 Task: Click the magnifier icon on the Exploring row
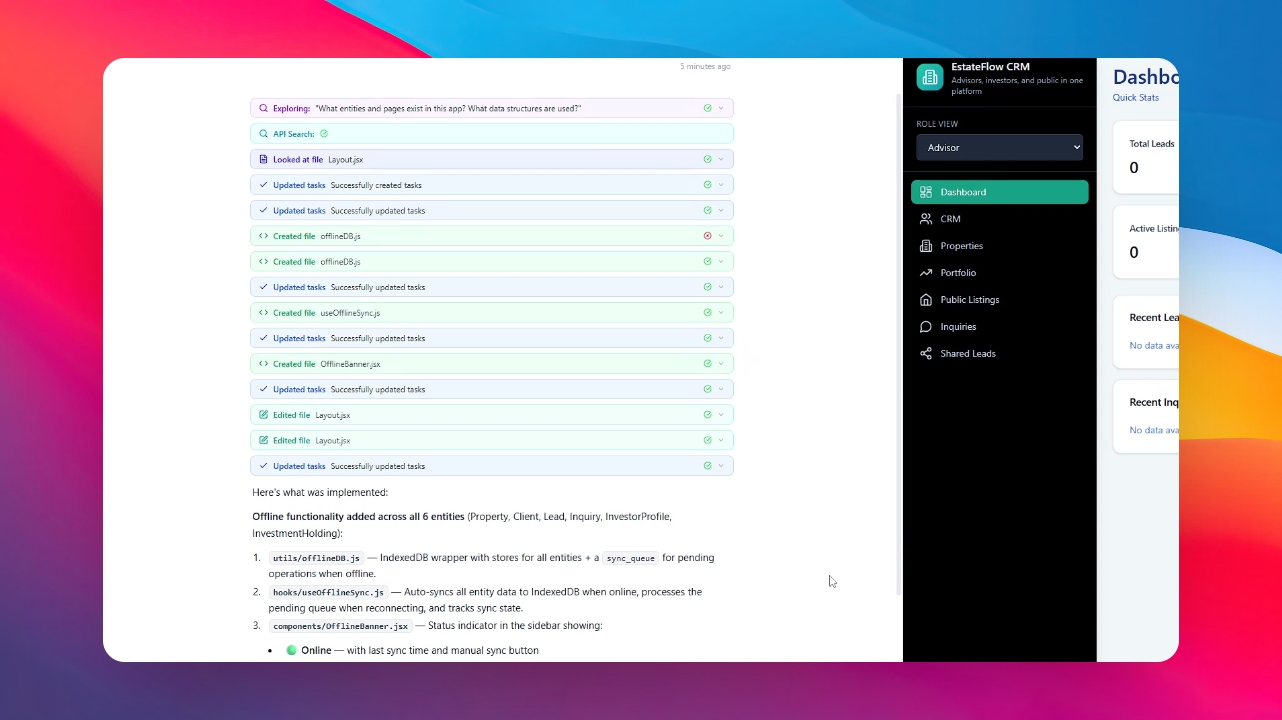tap(263, 108)
